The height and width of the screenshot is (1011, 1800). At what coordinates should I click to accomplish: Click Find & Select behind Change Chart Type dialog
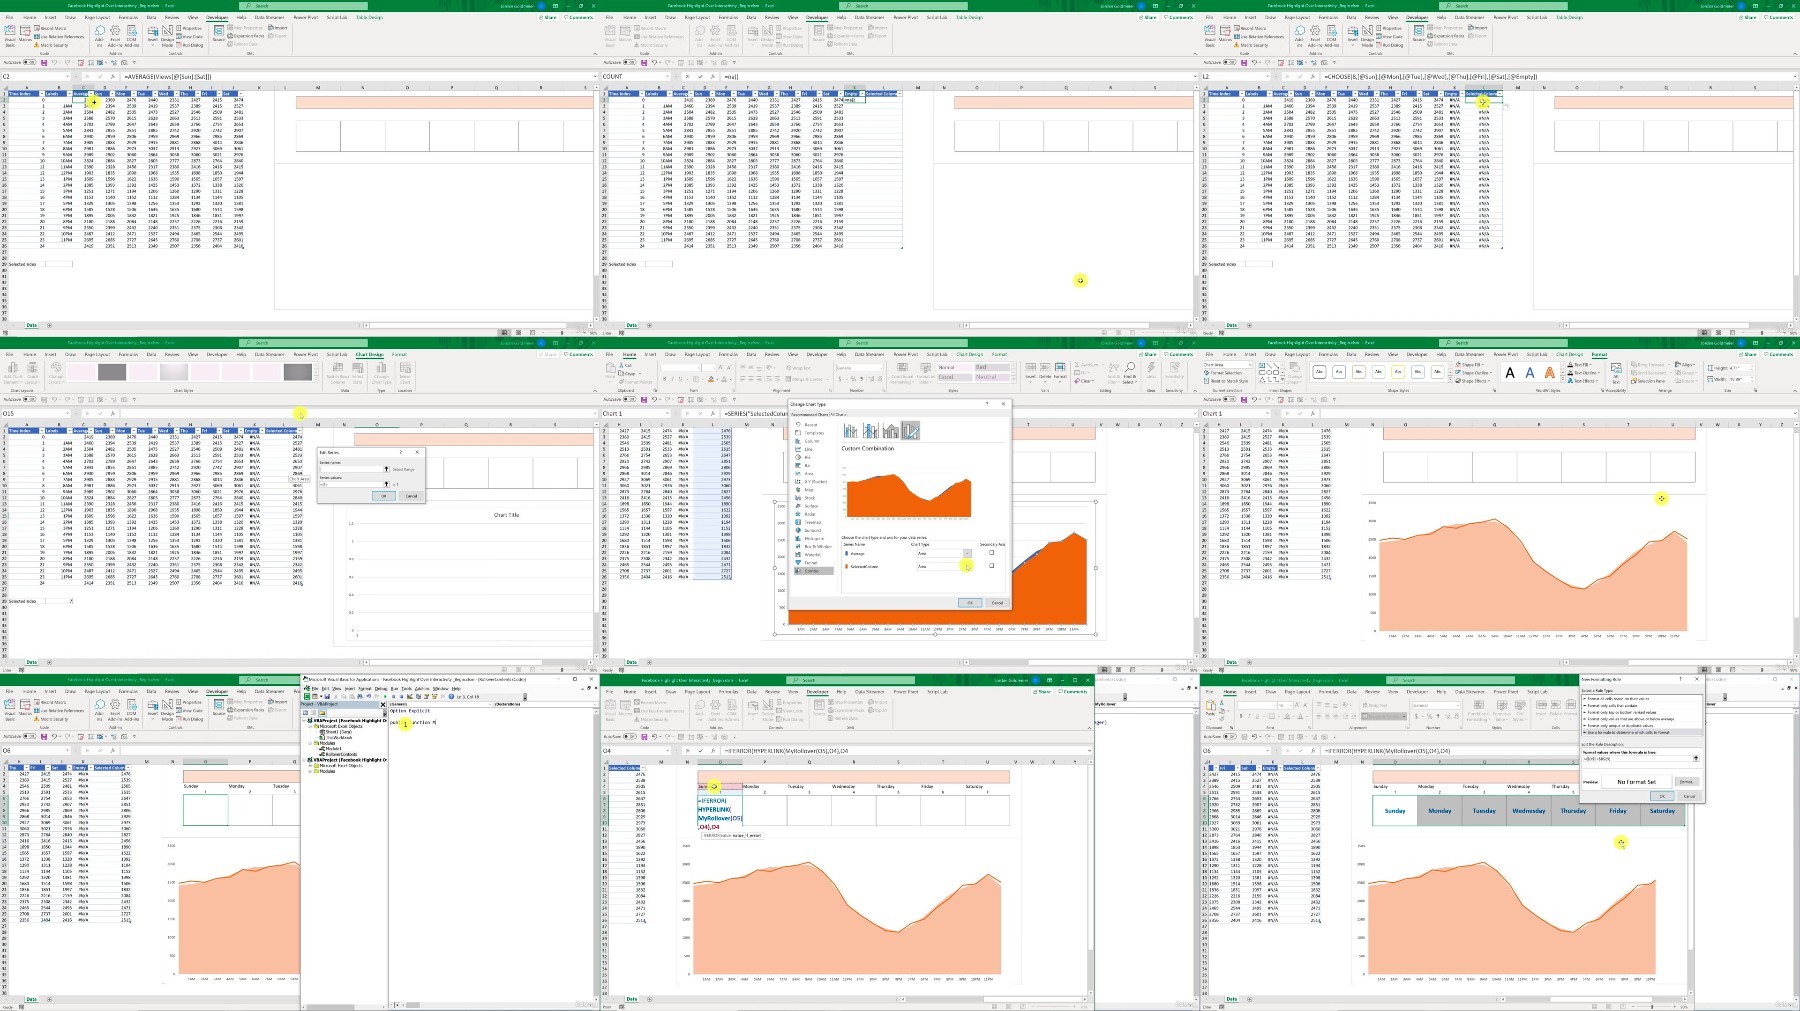click(1129, 373)
